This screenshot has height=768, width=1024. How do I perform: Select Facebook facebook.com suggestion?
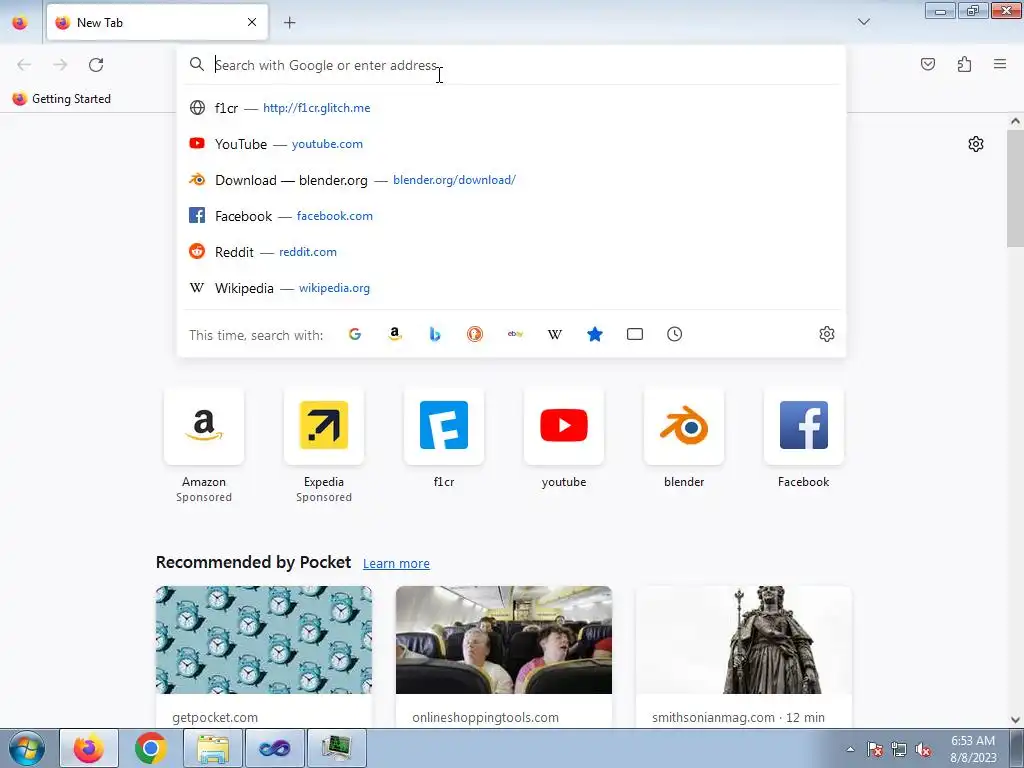pos(511,216)
